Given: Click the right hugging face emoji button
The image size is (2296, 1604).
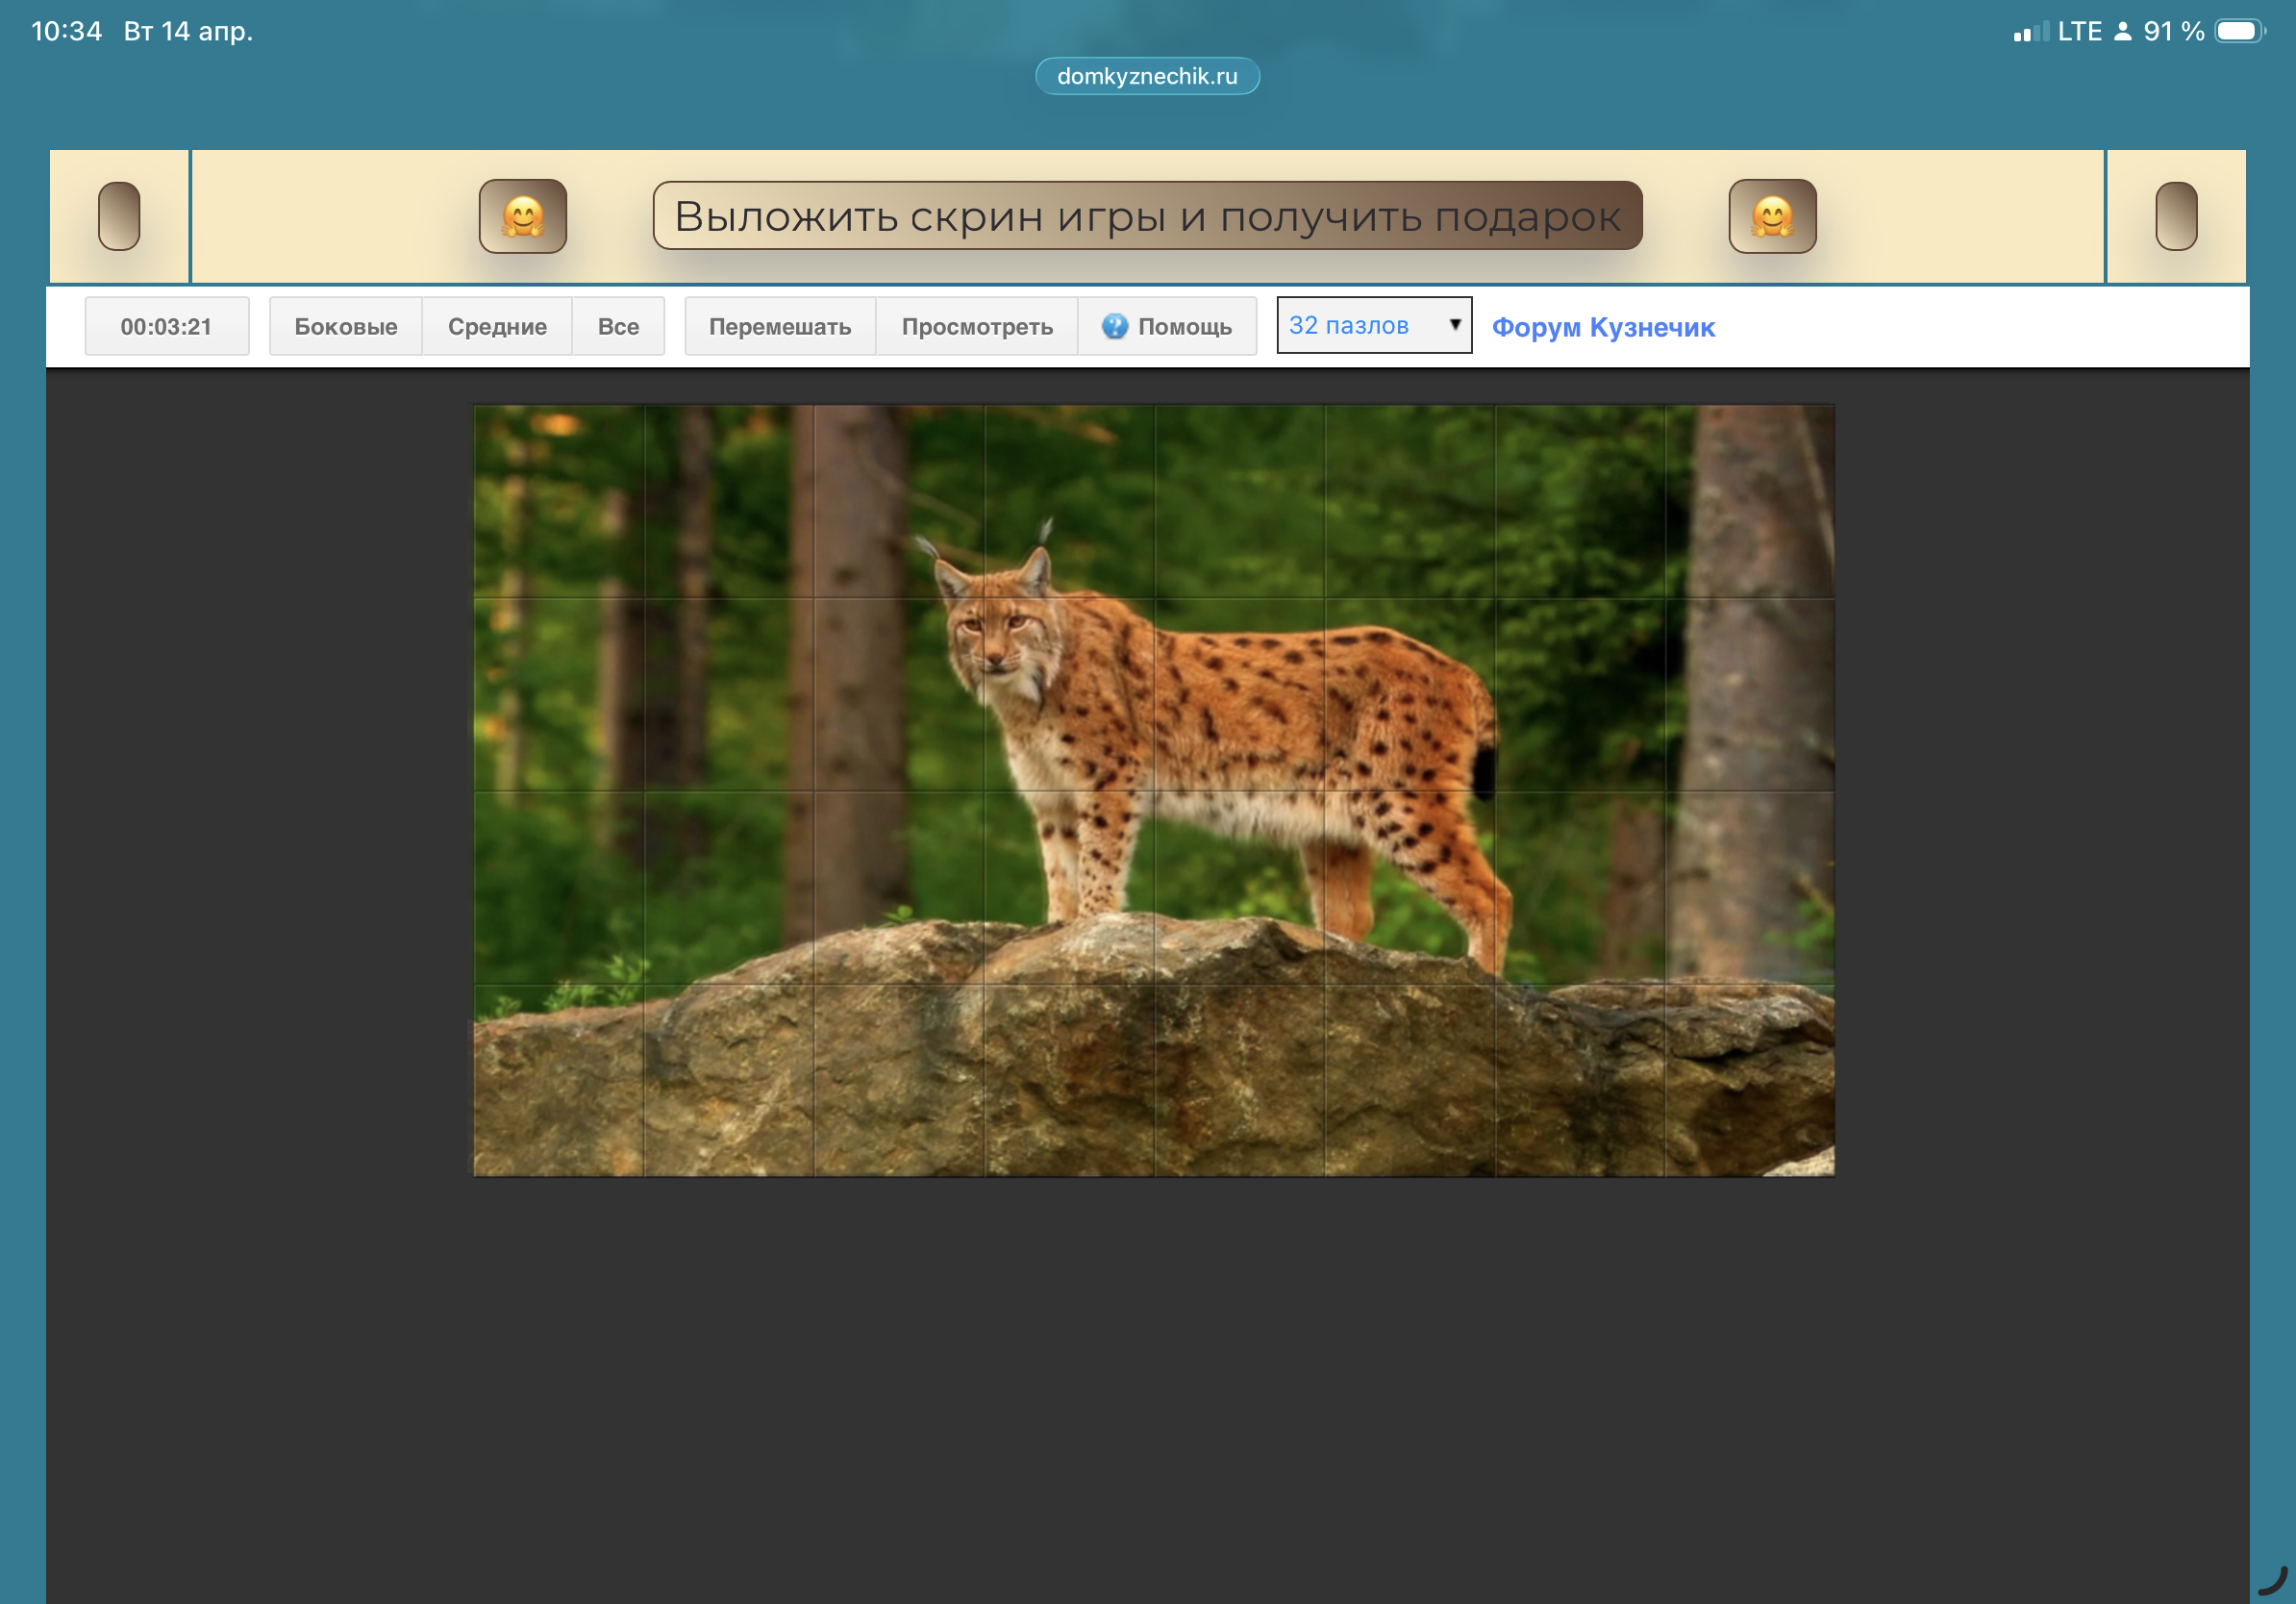Looking at the screenshot, I should (1771, 216).
